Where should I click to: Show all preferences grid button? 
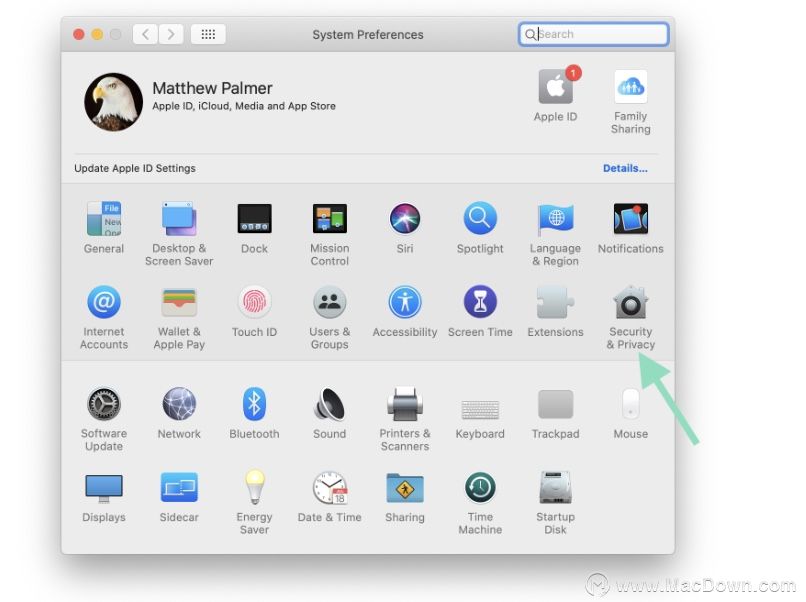click(208, 34)
